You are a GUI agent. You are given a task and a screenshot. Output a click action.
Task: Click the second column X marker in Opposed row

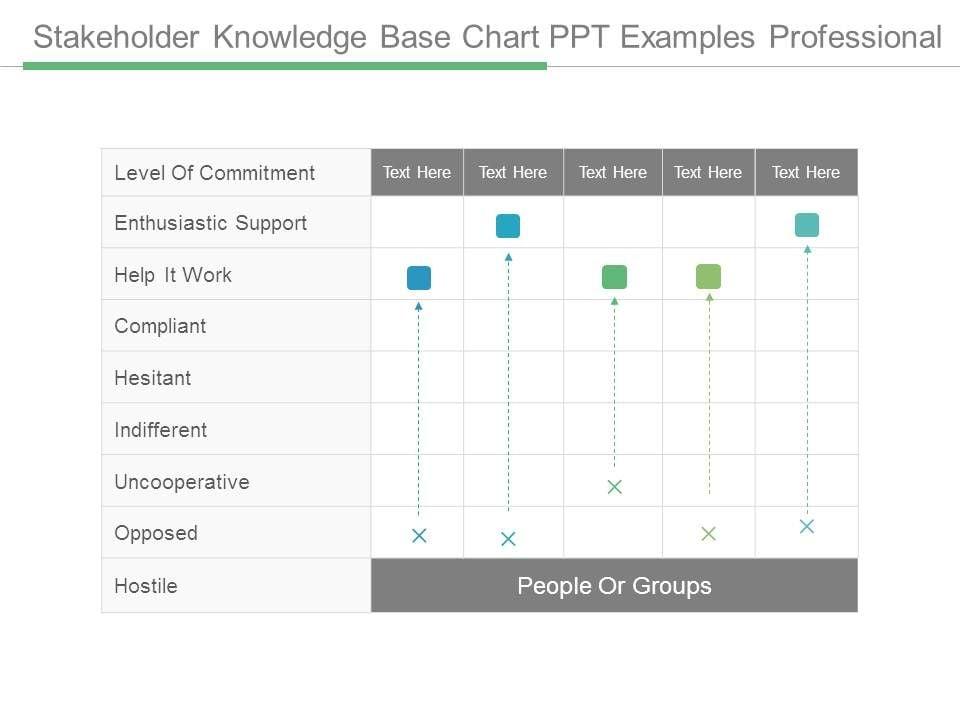click(x=508, y=539)
